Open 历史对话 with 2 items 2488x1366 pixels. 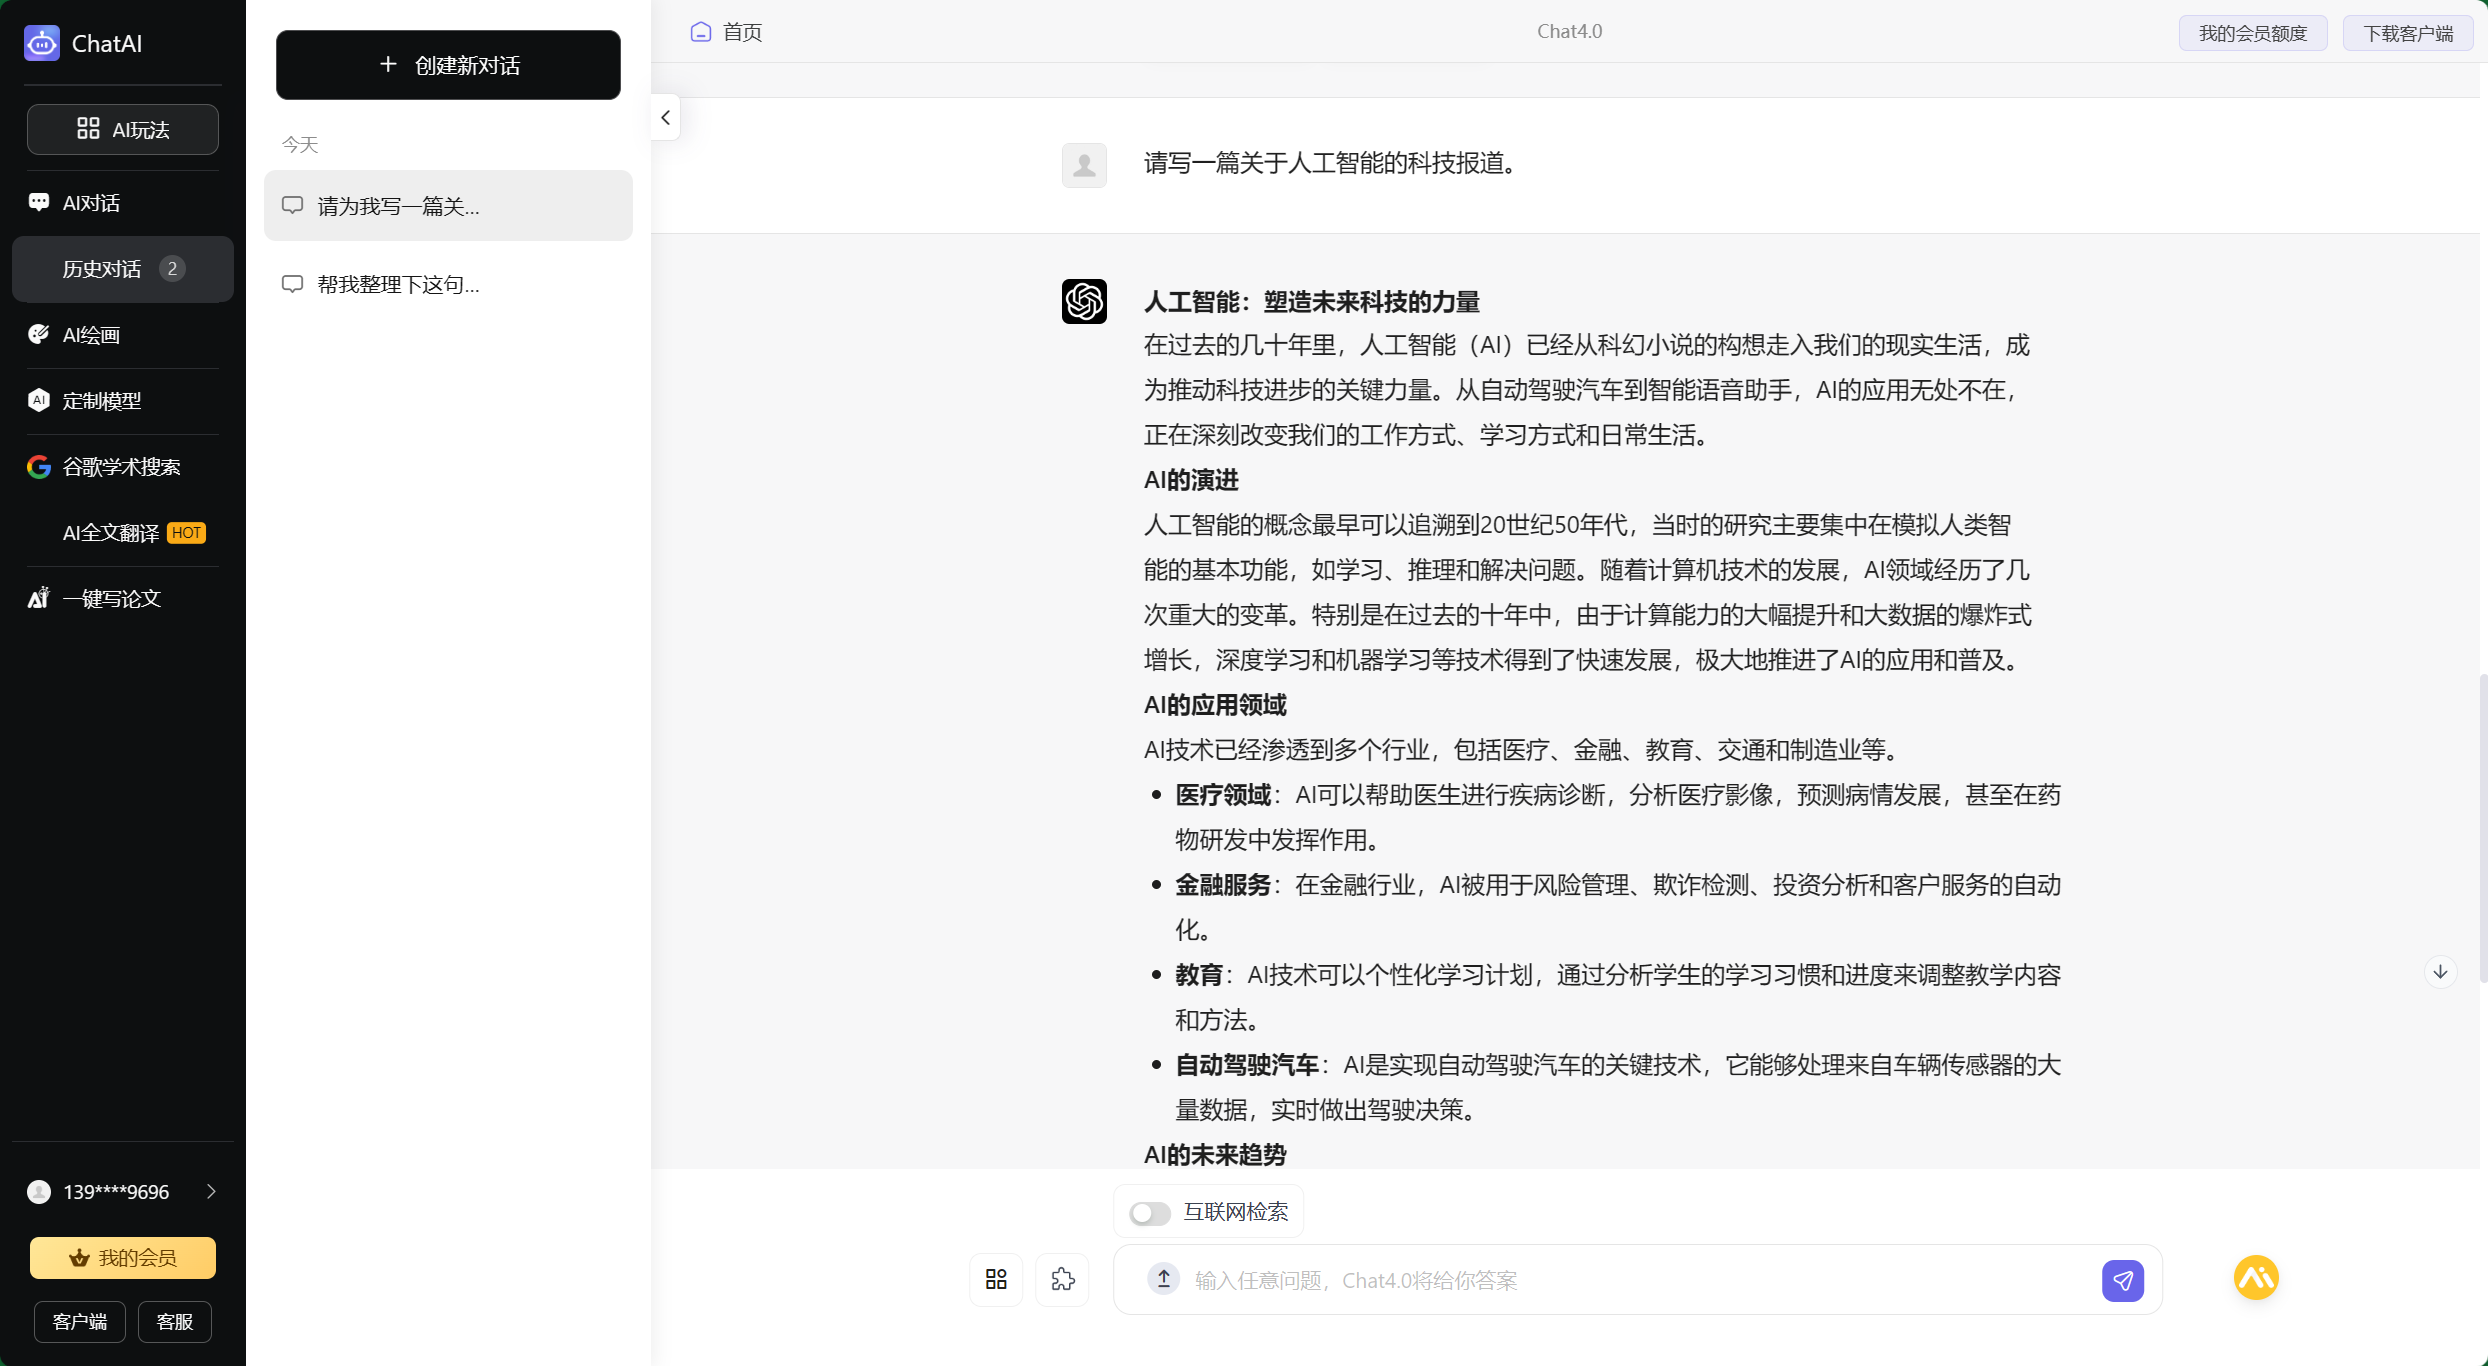pyautogui.click(x=121, y=268)
